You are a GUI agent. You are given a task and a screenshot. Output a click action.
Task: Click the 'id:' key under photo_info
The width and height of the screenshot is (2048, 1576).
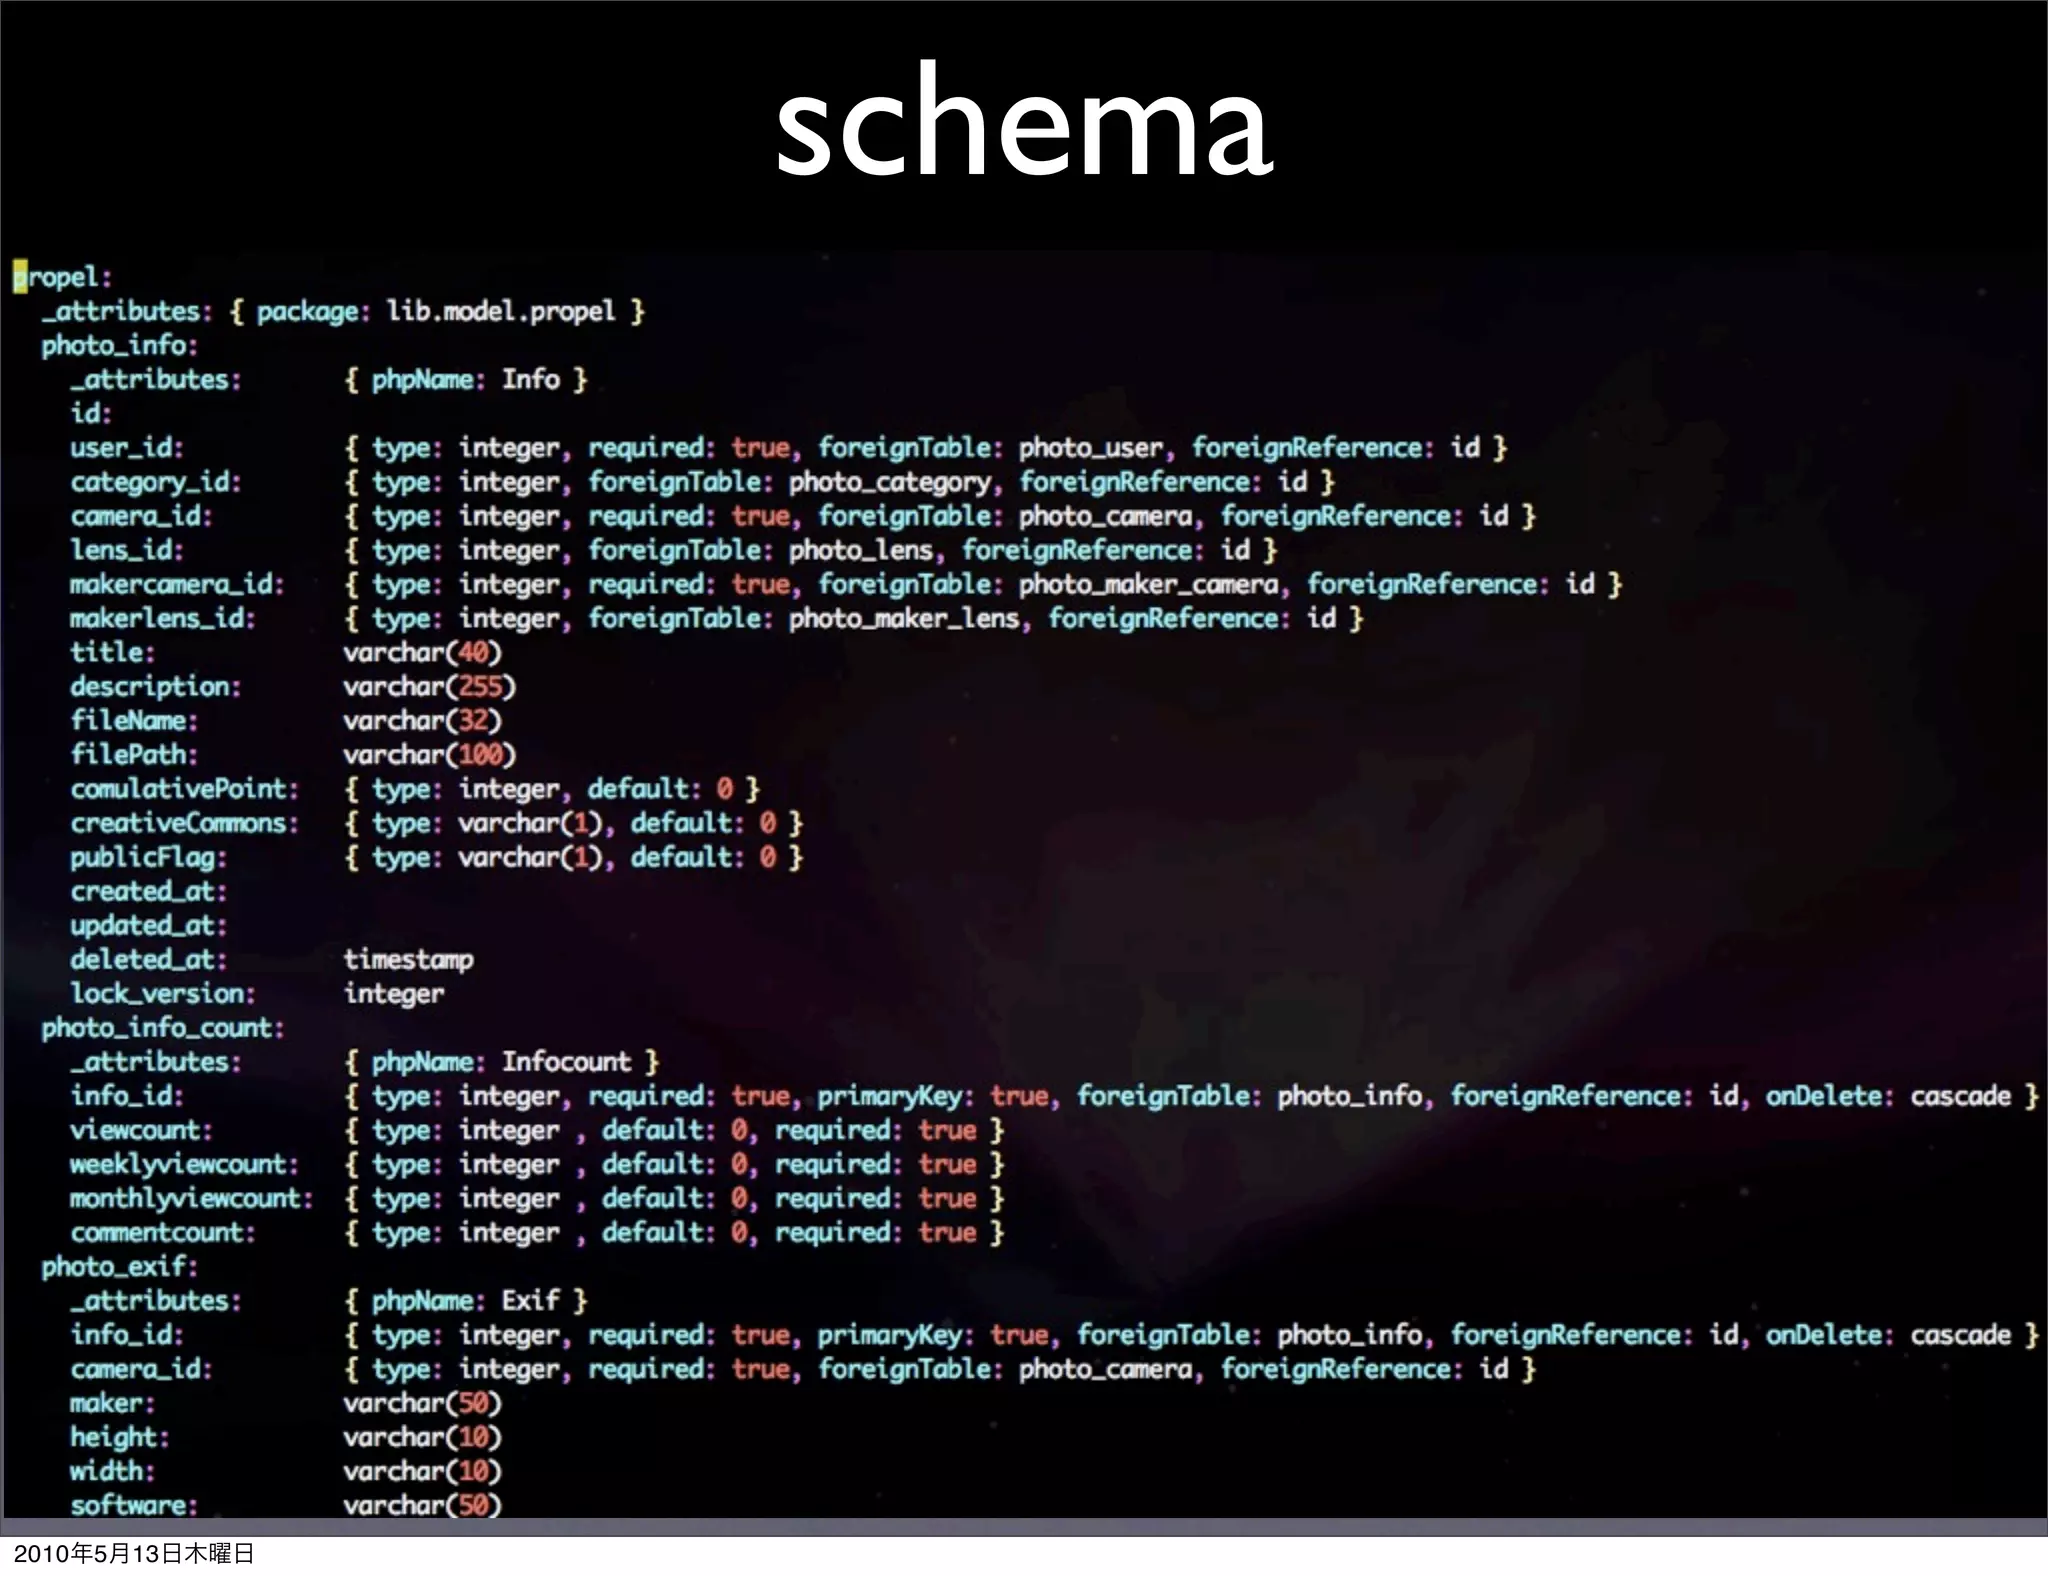(x=91, y=414)
